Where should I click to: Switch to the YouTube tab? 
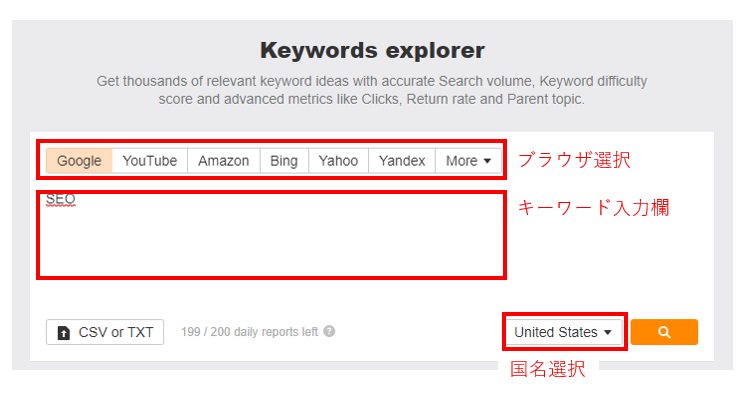150,161
